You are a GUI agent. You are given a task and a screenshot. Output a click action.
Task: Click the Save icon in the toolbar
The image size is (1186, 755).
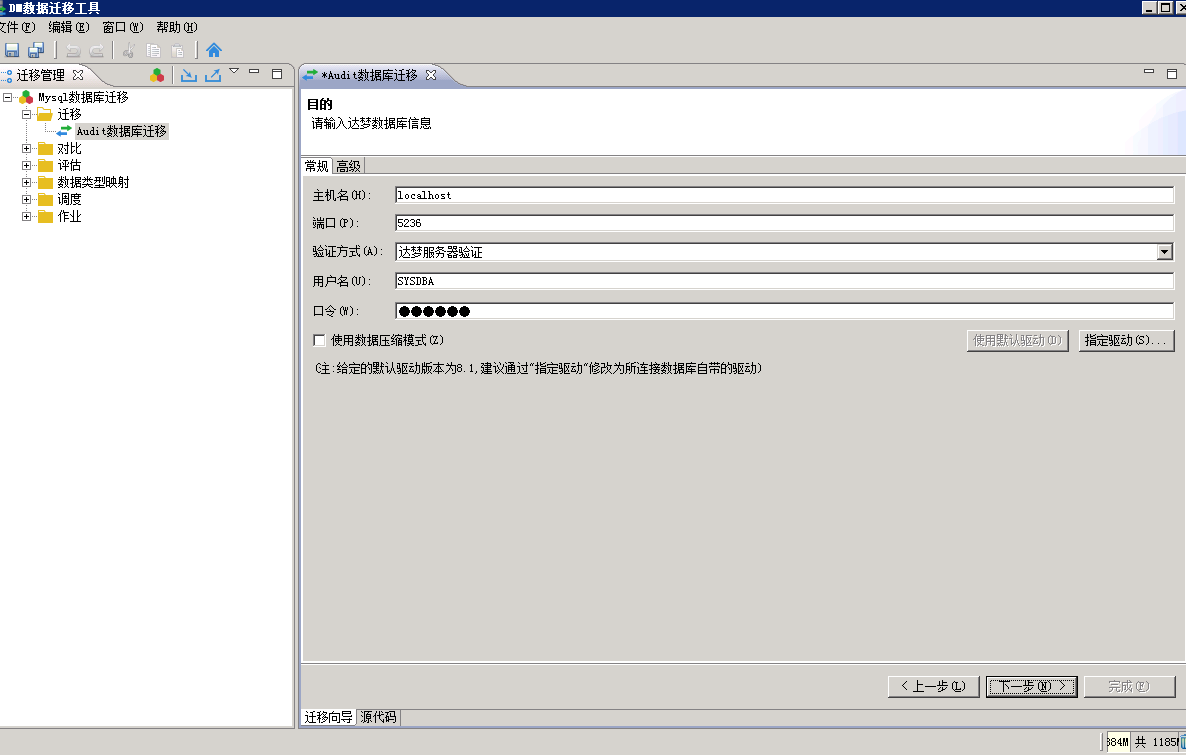tap(12, 50)
